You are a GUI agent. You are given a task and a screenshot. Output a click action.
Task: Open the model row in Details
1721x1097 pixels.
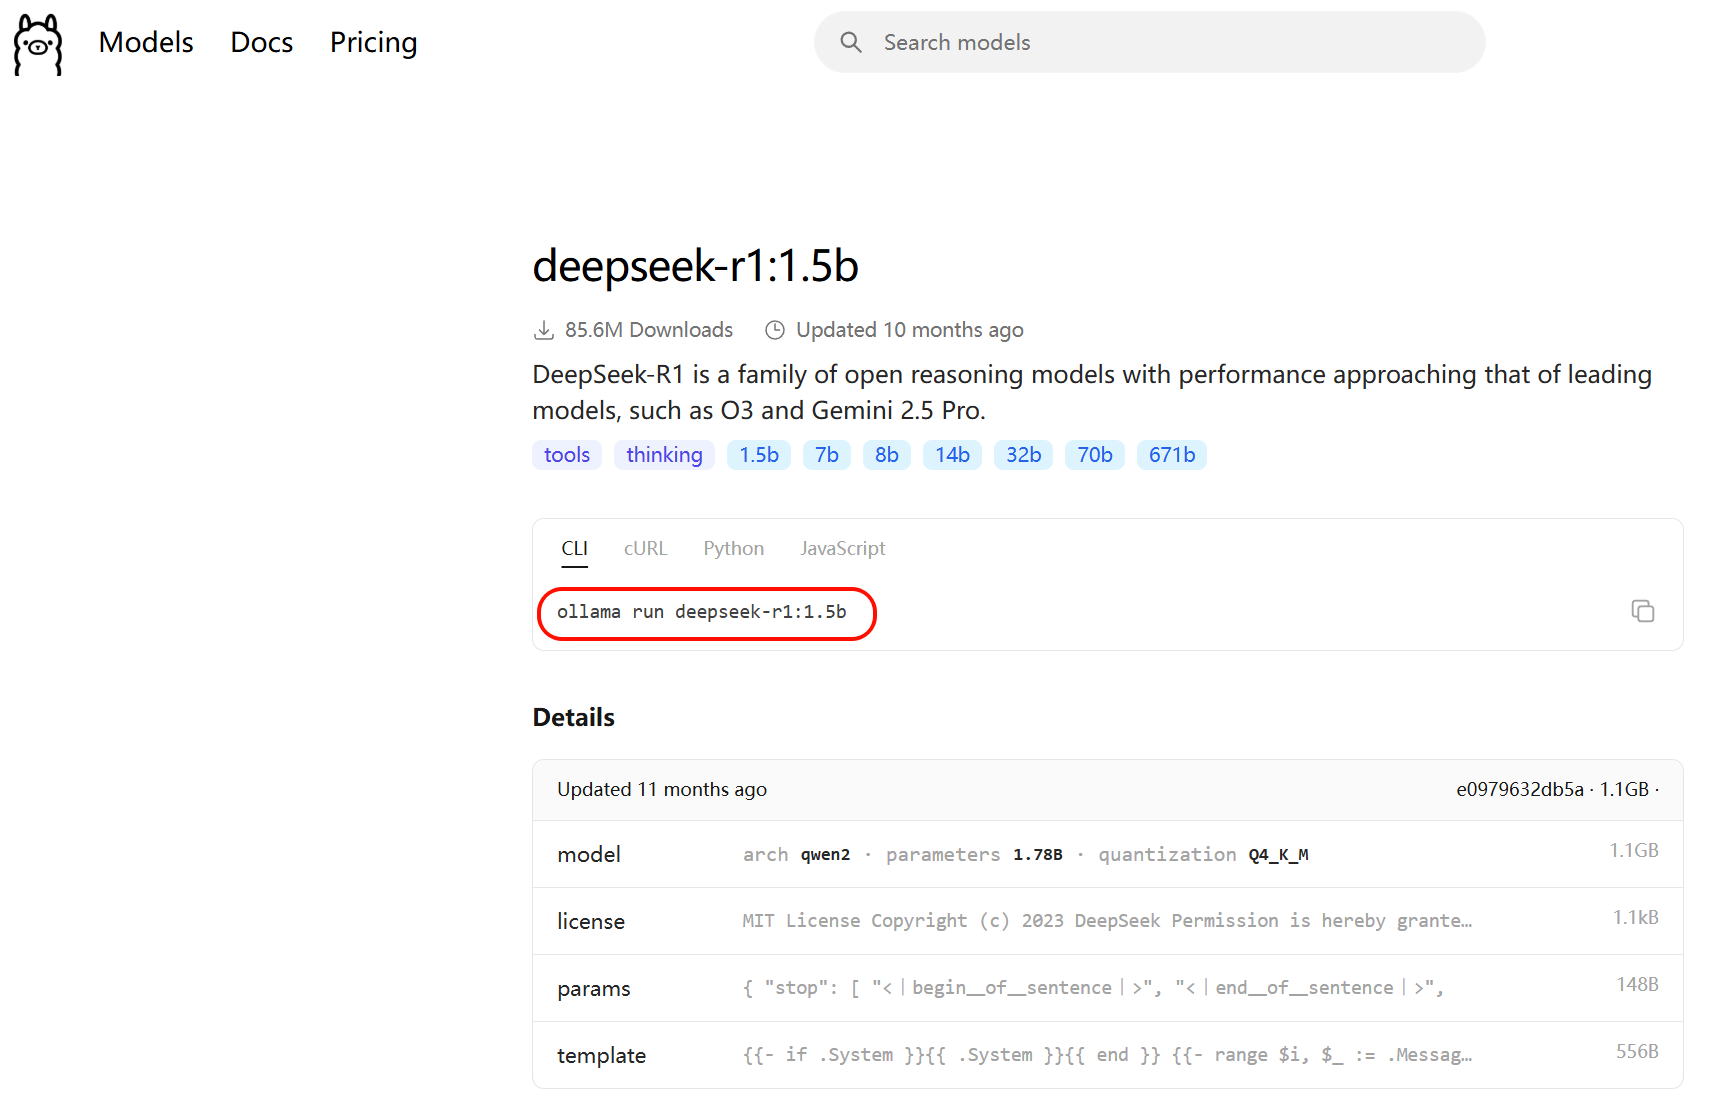pyautogui.click(x=1108, y=854)
